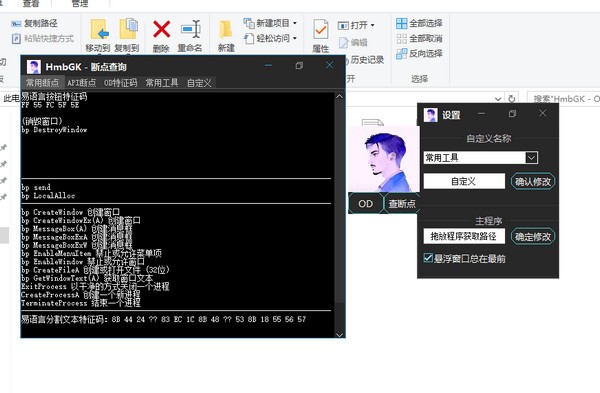The height and width of the screenshot is (393, 600).
Task: Click the Copy to (复制到) icon
Action: [128, 29]
